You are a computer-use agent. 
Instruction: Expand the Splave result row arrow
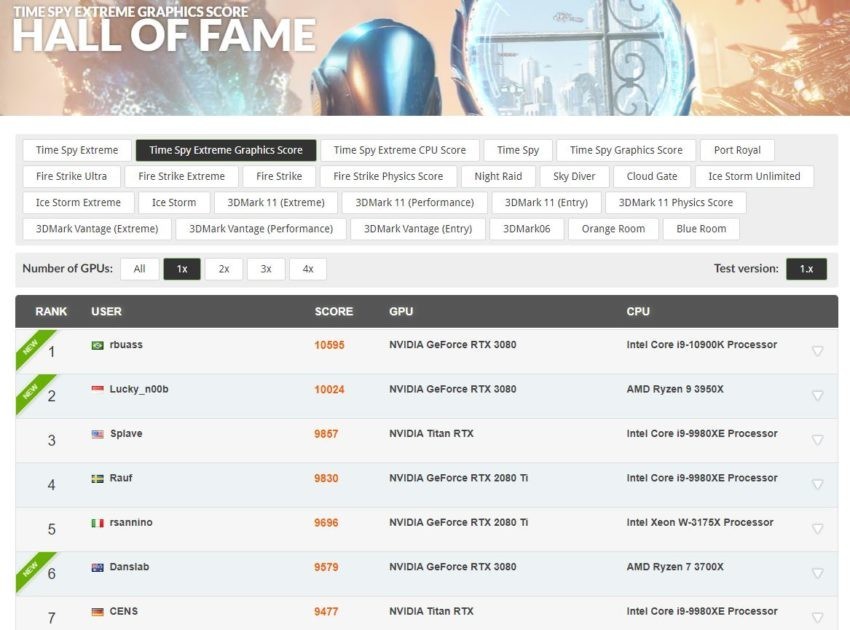pyautogui.click(x=817, y=440)
